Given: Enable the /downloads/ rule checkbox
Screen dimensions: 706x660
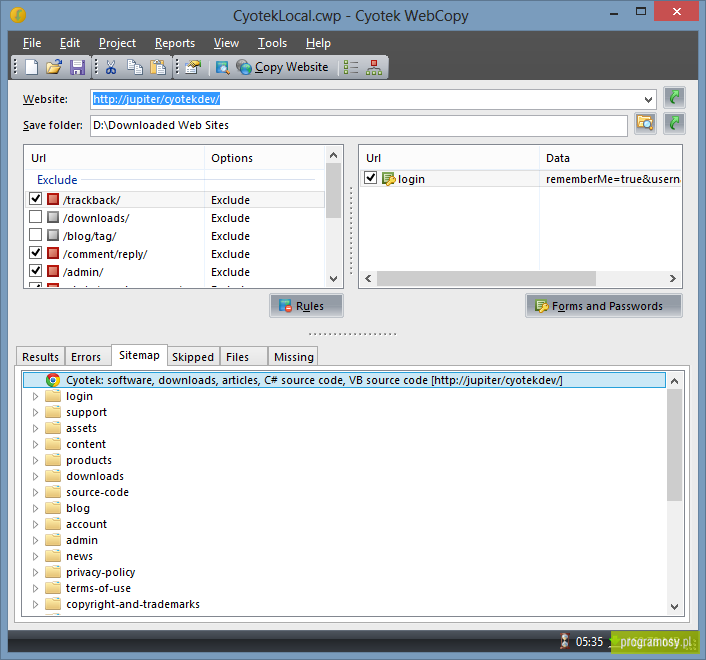Looking at the screenshot, I should [x=36, y=217].
